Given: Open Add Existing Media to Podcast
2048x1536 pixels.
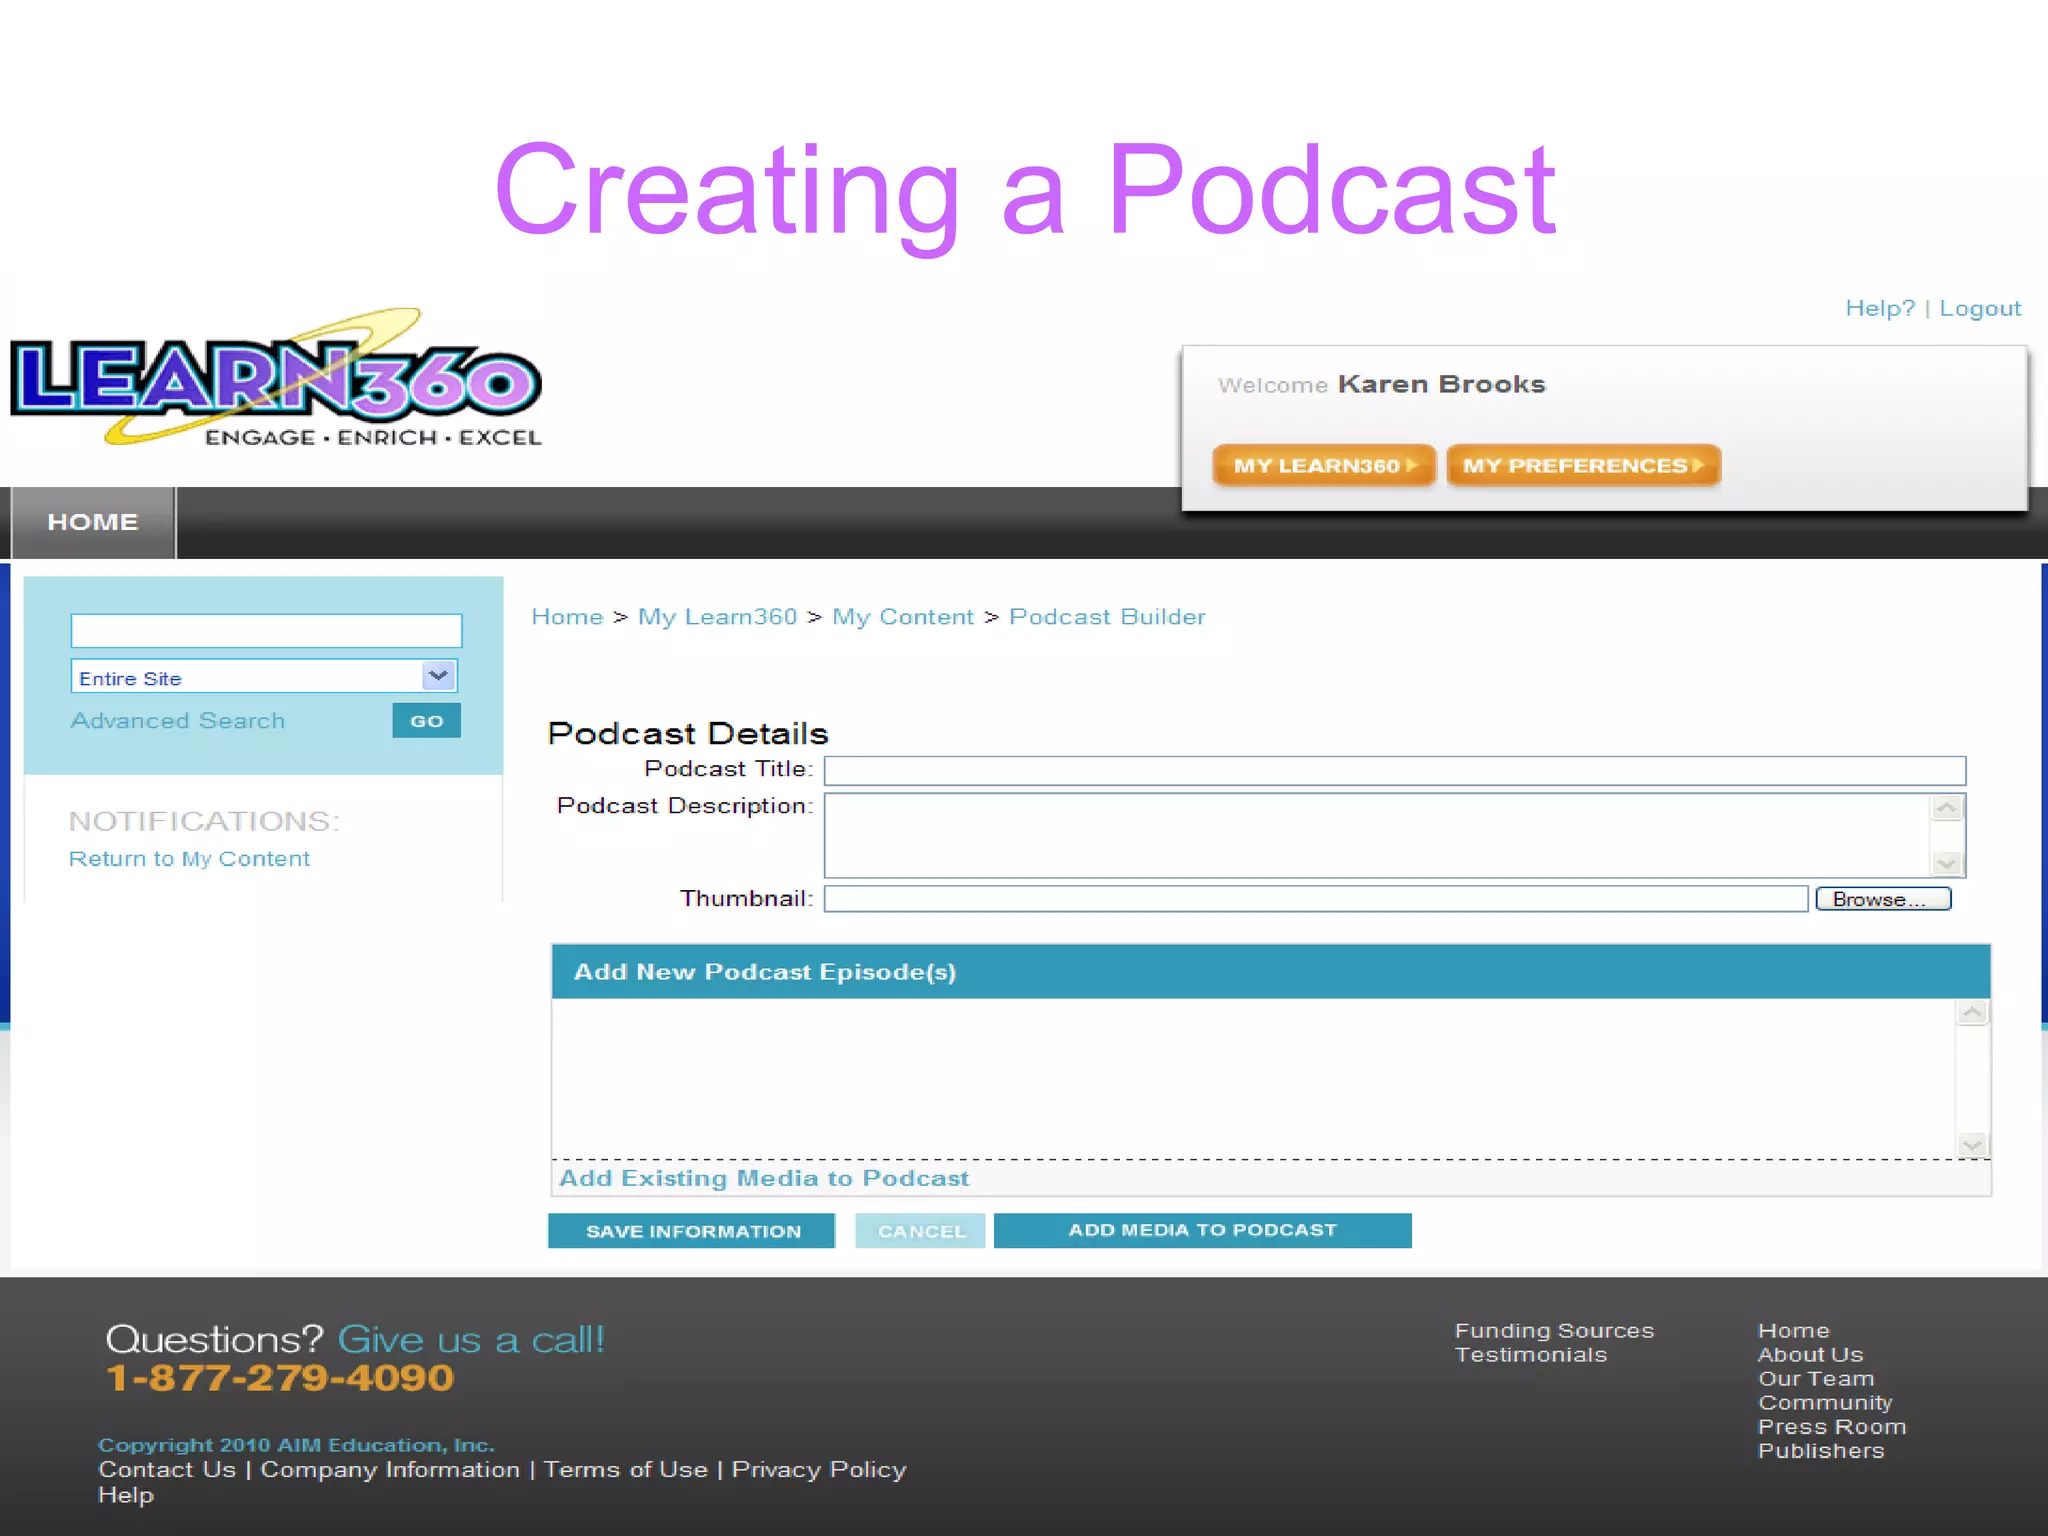Looking at the screenshot, I should coord(763,1178).
